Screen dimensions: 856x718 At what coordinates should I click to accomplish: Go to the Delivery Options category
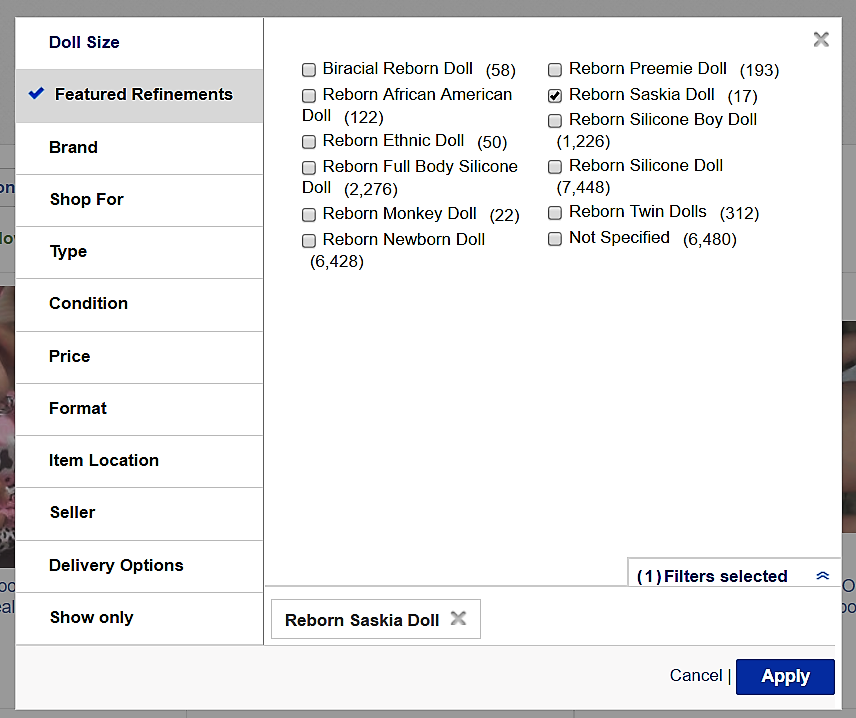click(116, 565)
